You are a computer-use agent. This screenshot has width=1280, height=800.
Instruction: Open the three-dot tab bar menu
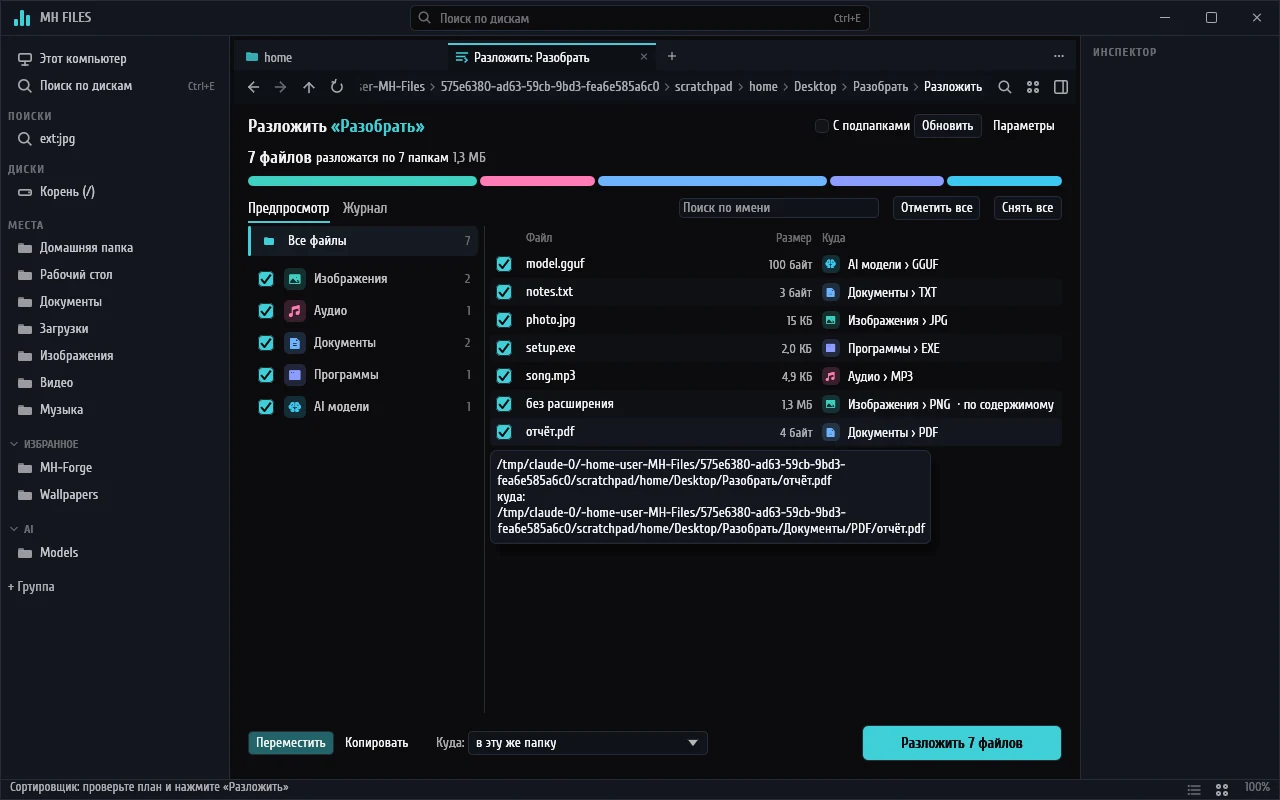1059,57
